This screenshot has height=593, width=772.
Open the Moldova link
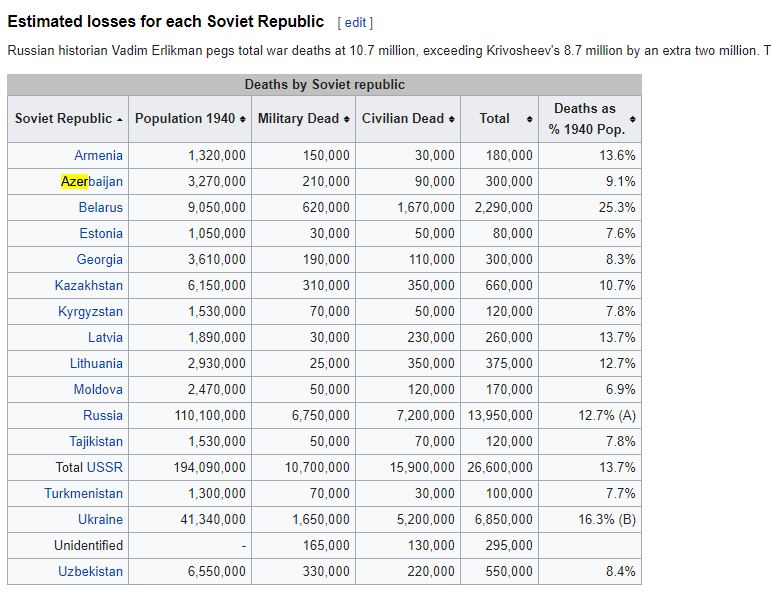pos(98,390)
